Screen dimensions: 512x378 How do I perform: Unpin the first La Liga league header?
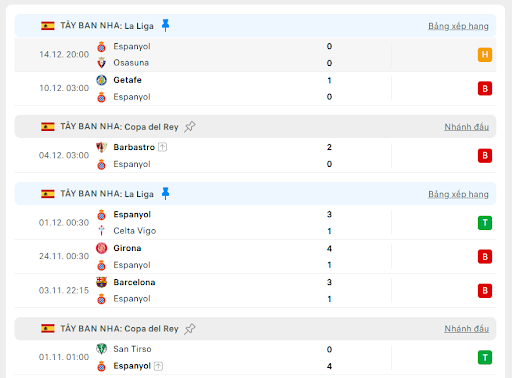click(x=165, y=26)
